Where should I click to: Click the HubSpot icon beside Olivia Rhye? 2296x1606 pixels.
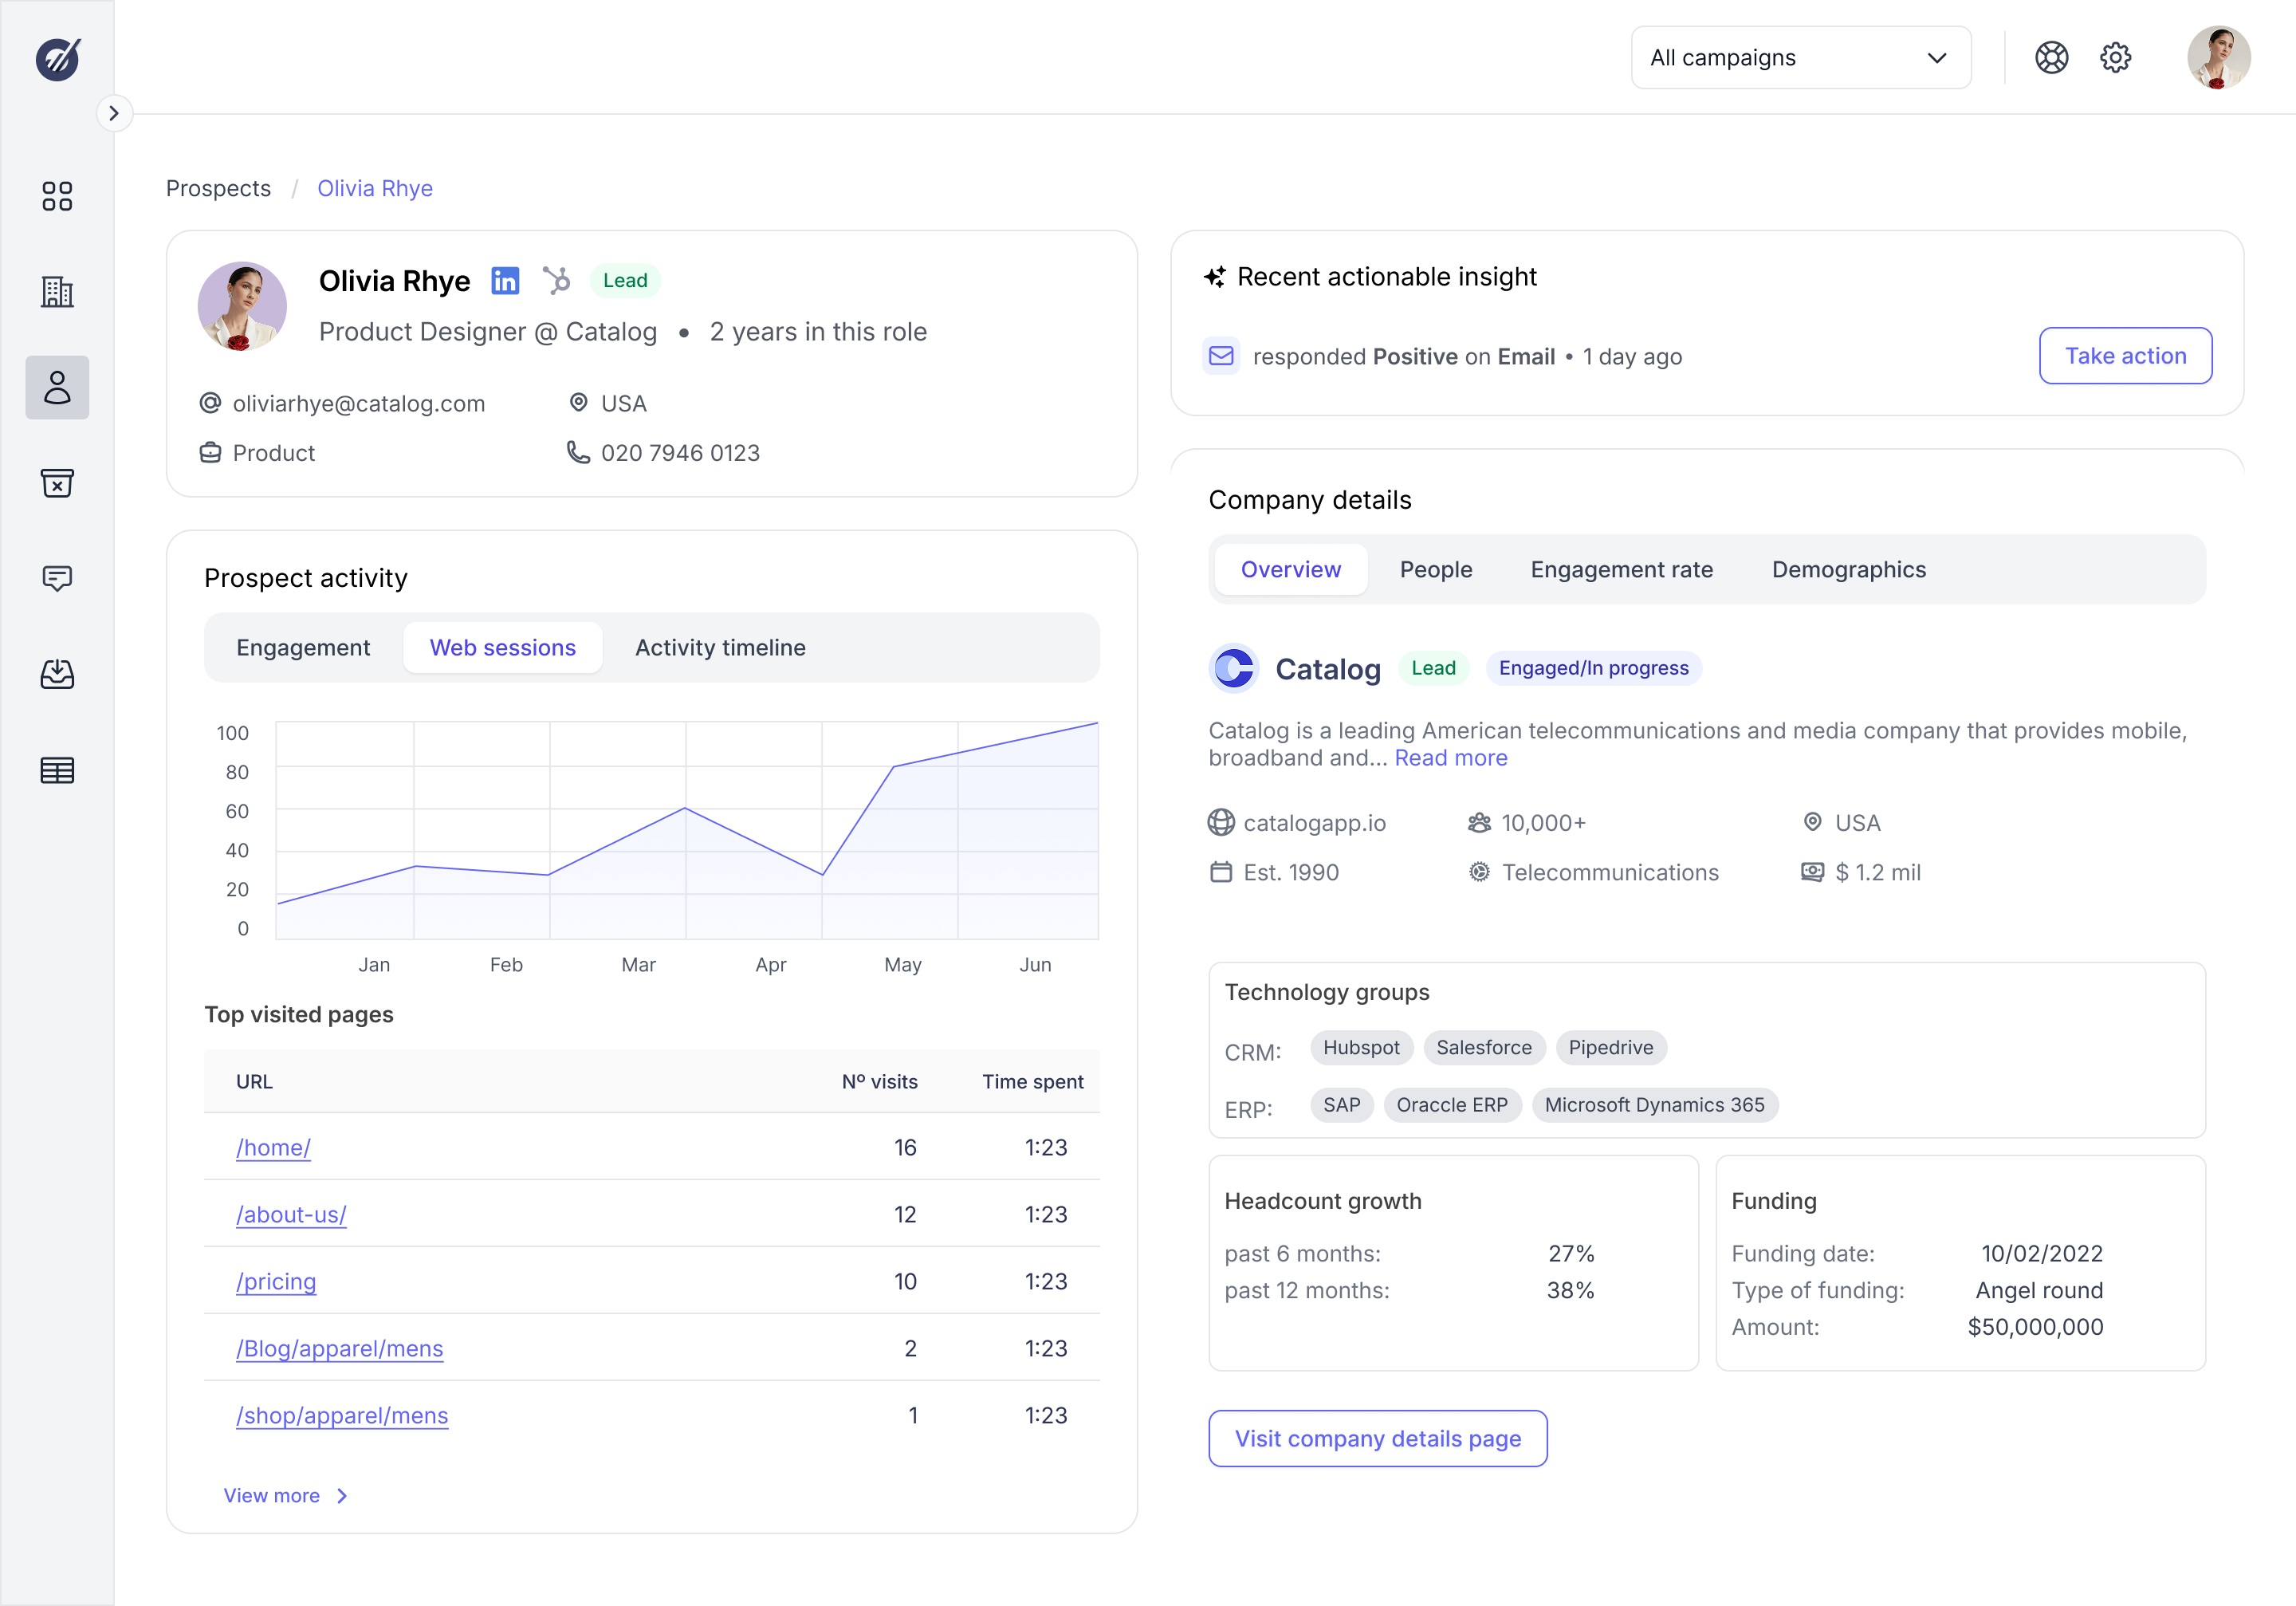click(556, 281)
